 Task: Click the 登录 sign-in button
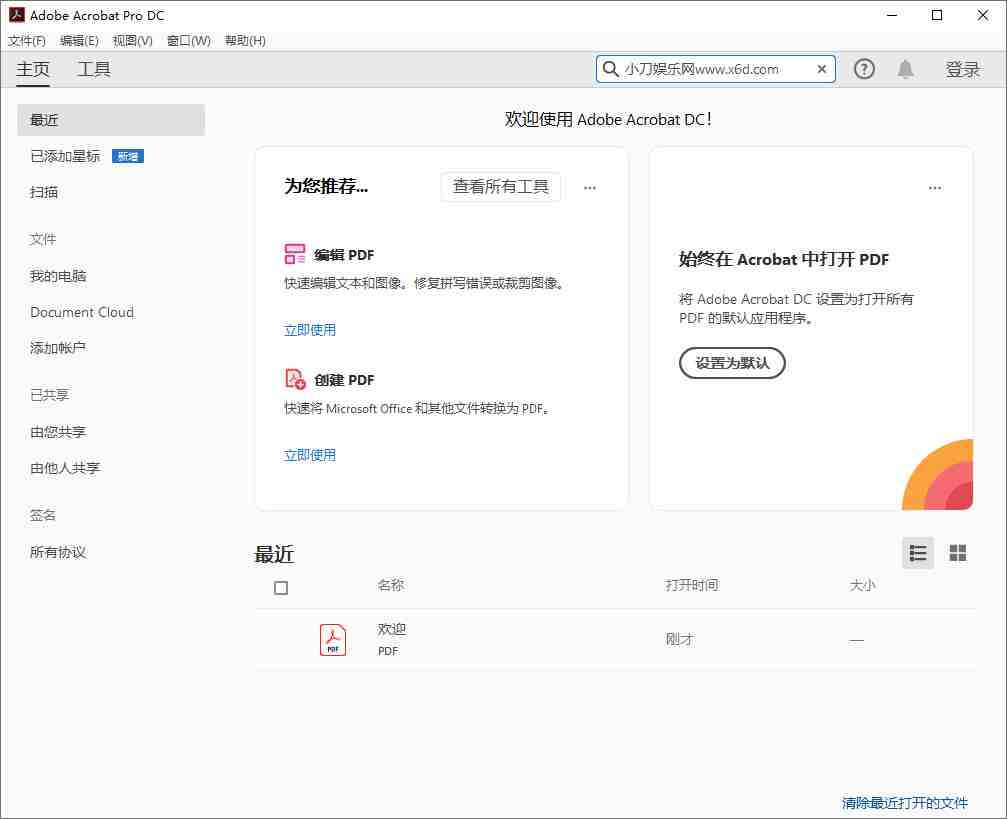(x=962, y=69)
